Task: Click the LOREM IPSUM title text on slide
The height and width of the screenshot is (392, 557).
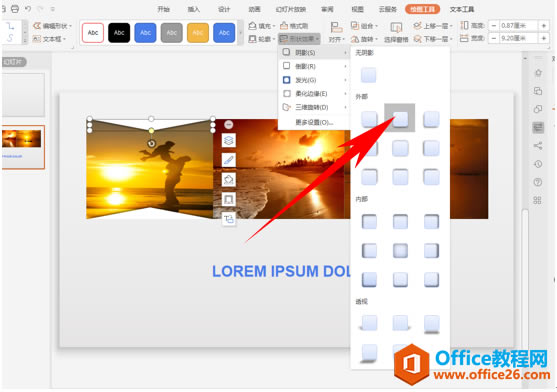Action: click(x=281, y=271)
